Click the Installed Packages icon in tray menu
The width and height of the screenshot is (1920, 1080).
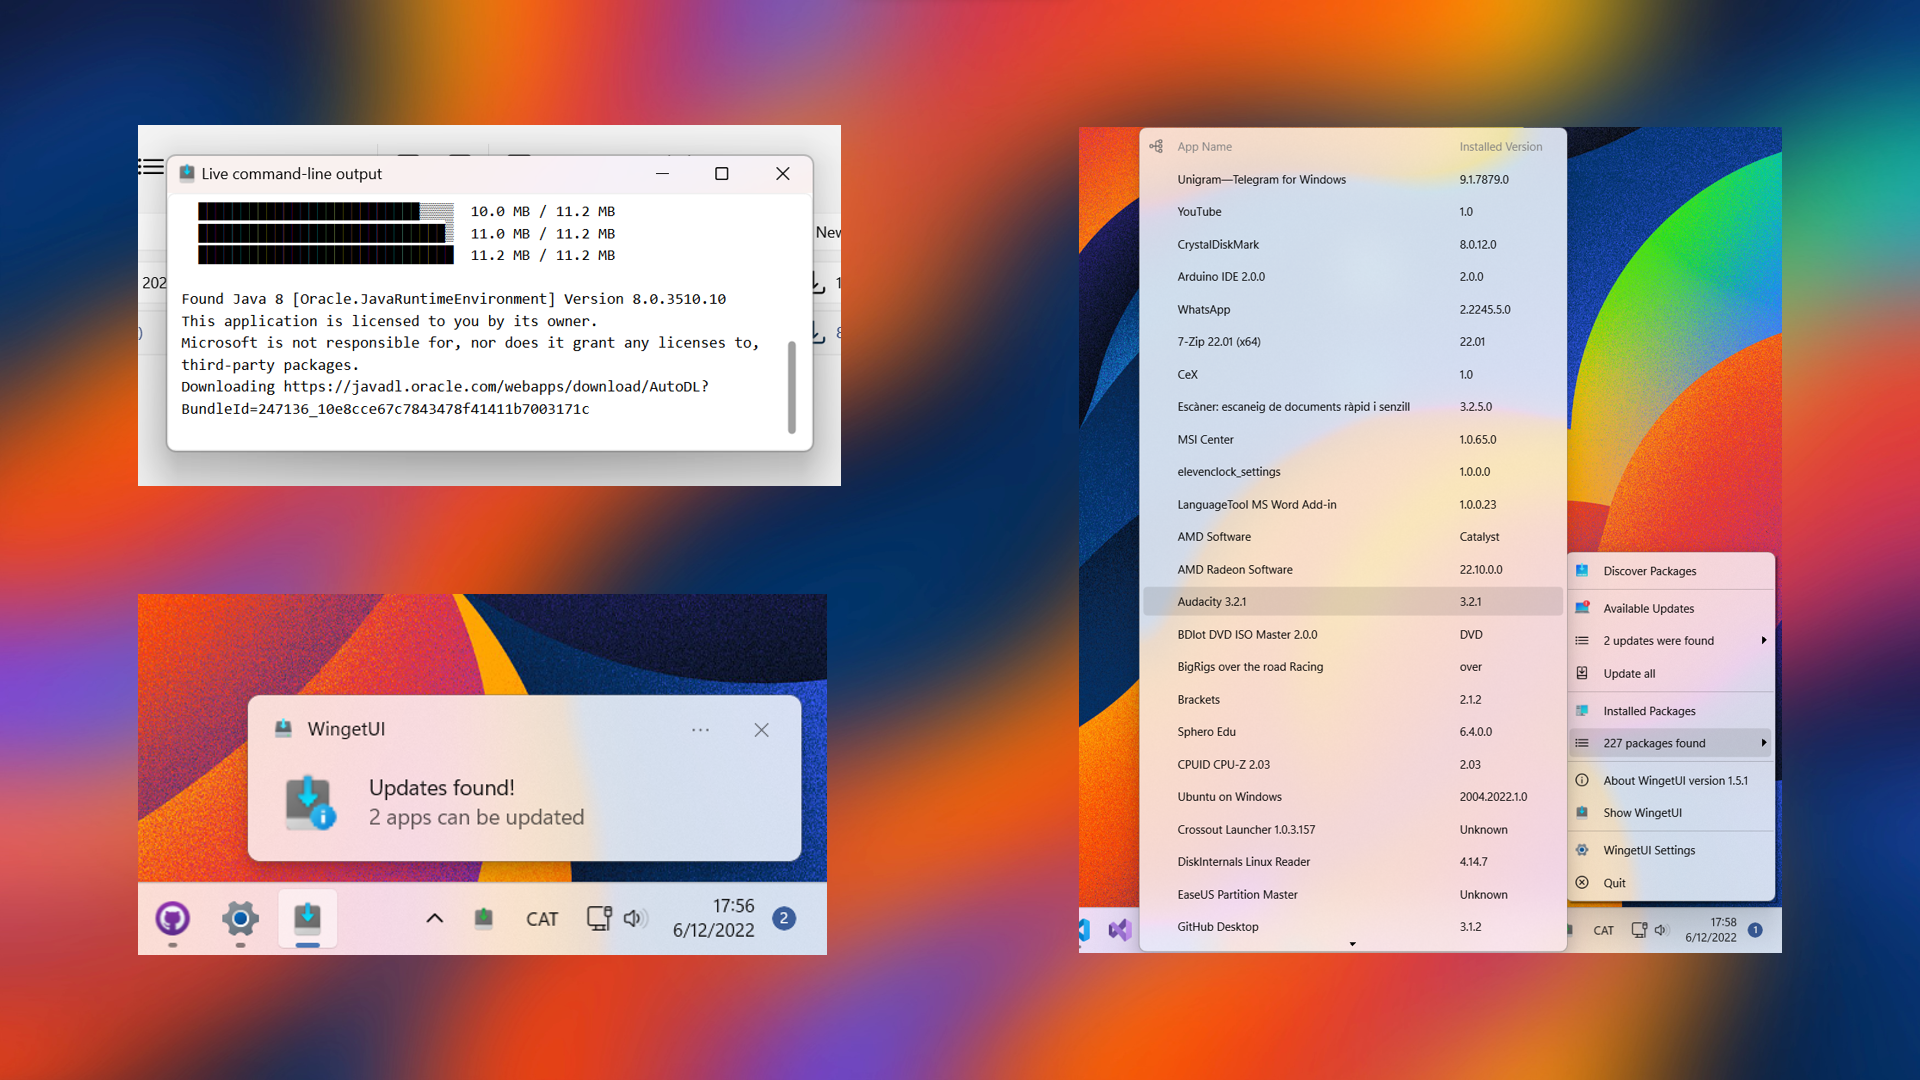1583,710
